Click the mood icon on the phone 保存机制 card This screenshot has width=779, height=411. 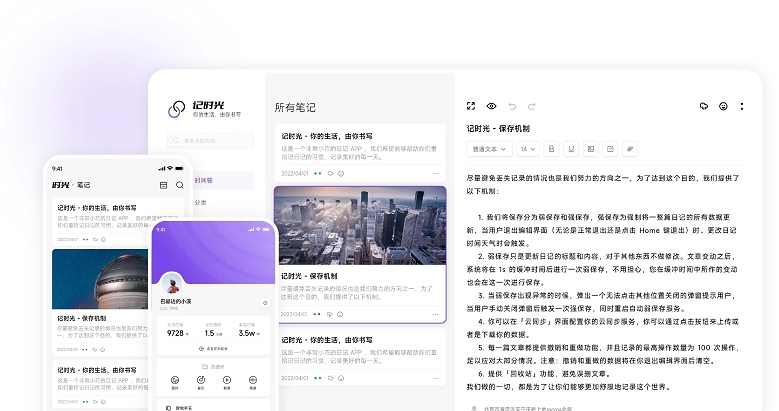tap(103, 349)
